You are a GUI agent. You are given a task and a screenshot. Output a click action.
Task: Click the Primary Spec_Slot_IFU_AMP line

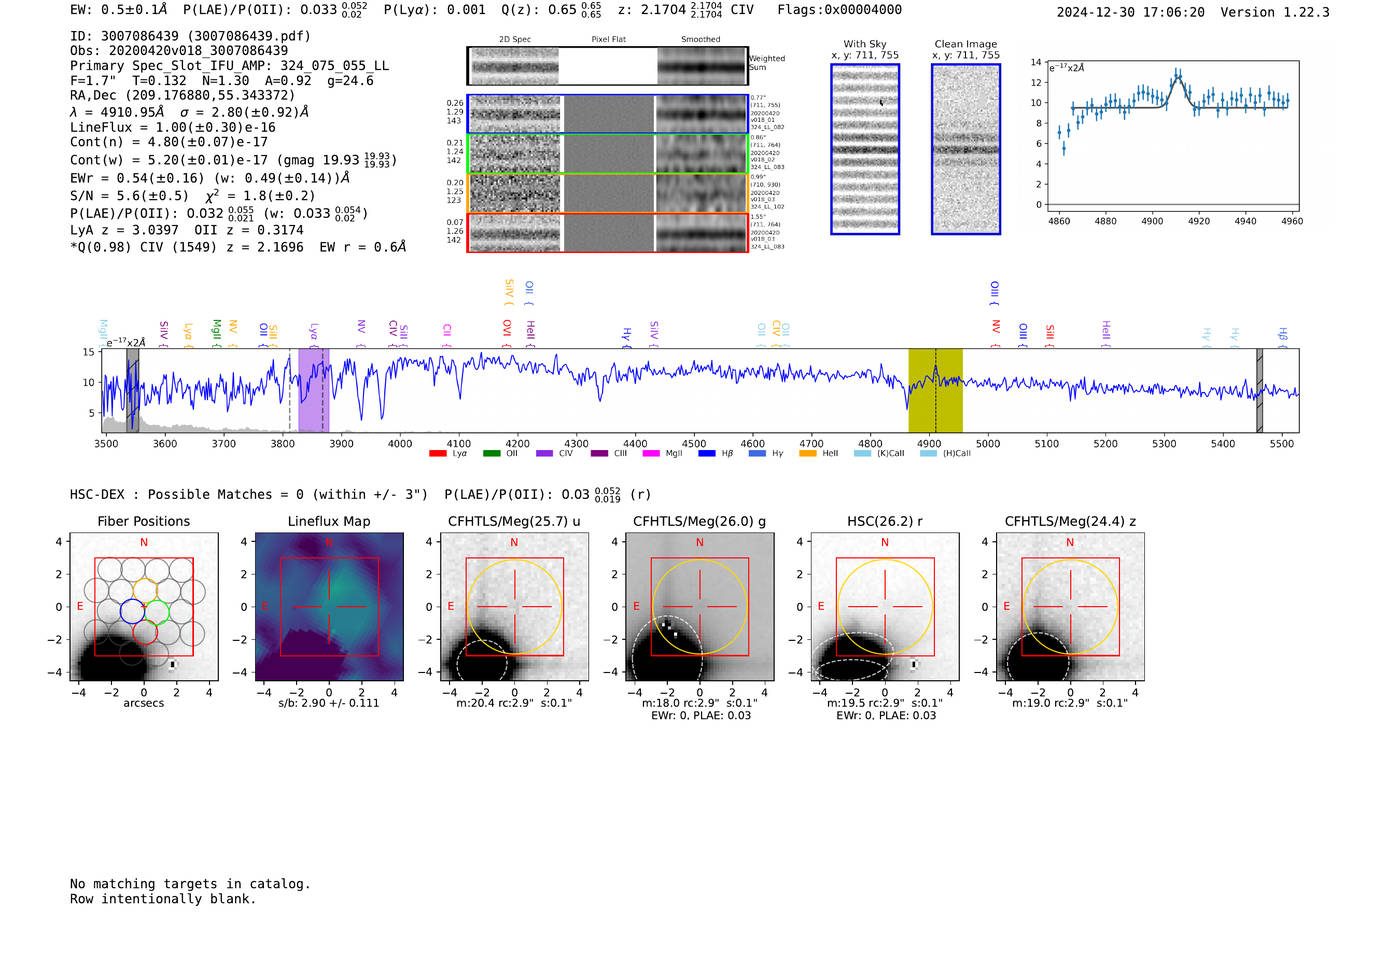point(229,66)
